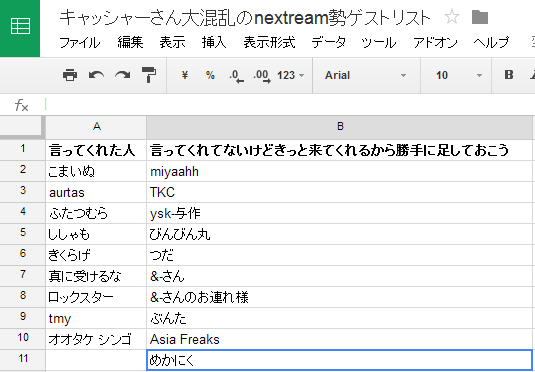
Task: Undo the last action
Action: click(96, 75)
